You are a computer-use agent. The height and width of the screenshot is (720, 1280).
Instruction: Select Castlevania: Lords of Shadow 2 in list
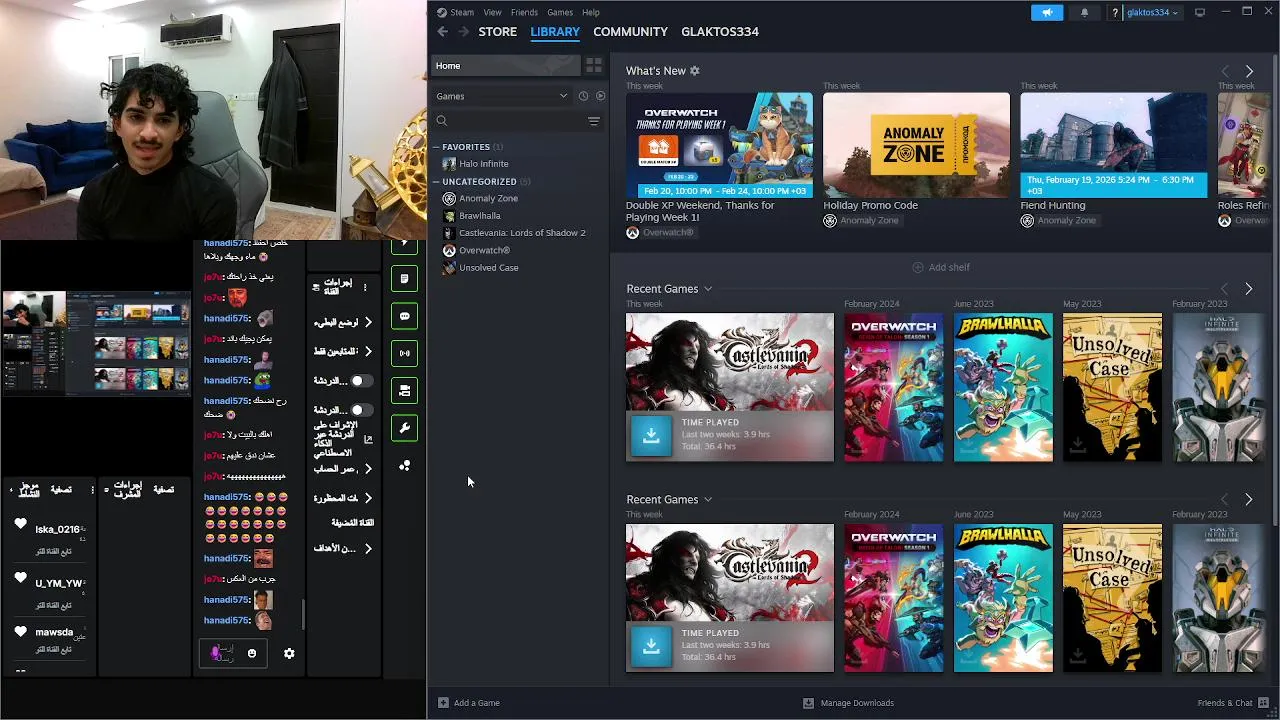click(x=522, y=233)
